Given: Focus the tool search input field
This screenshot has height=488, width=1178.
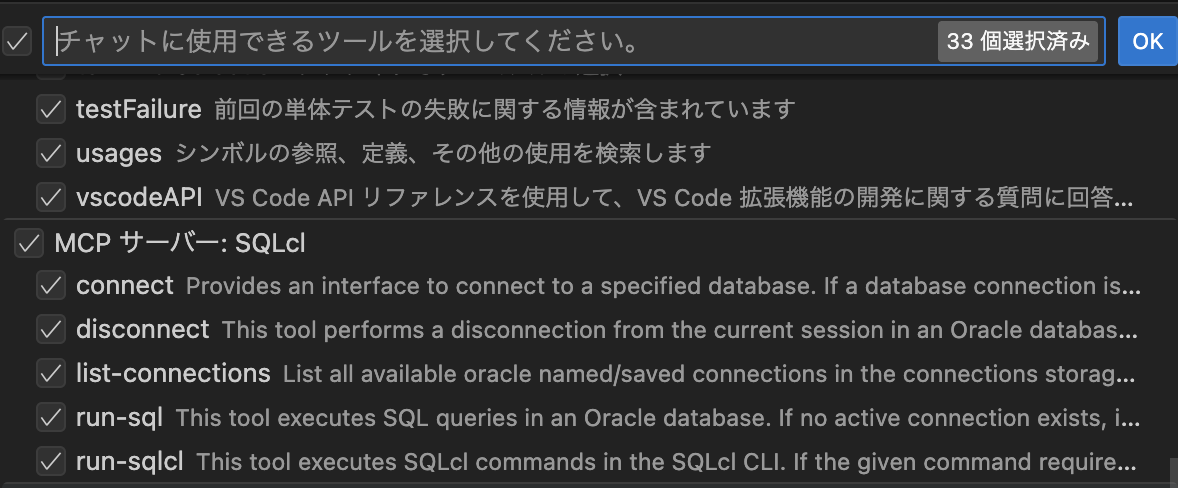Looking at the screenshot, I should point(490,42).
